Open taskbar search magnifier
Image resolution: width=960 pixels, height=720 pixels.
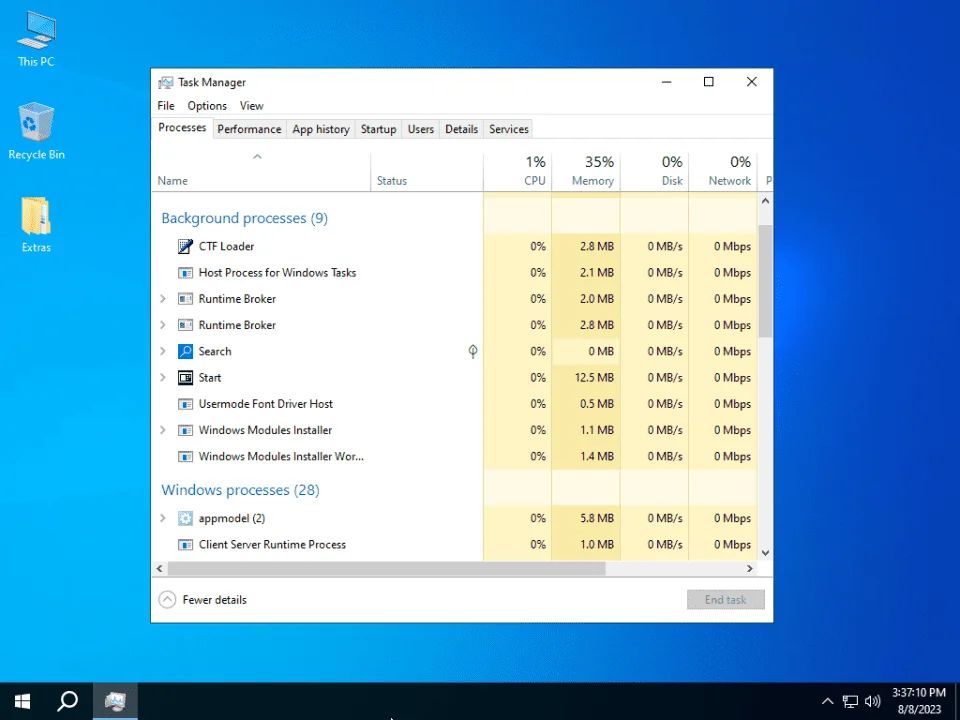point(67,701)
